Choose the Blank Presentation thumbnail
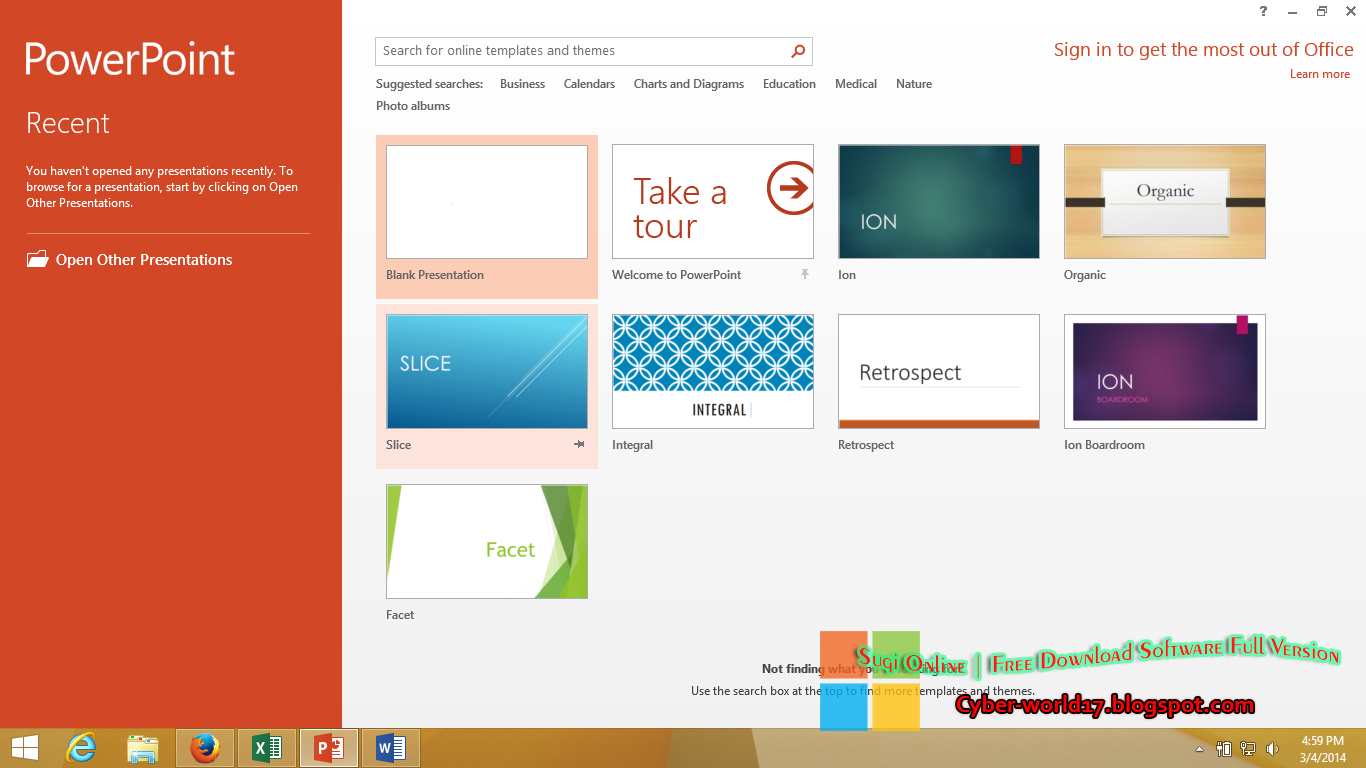The image size is (1366, 768). (x=487, y=202)
